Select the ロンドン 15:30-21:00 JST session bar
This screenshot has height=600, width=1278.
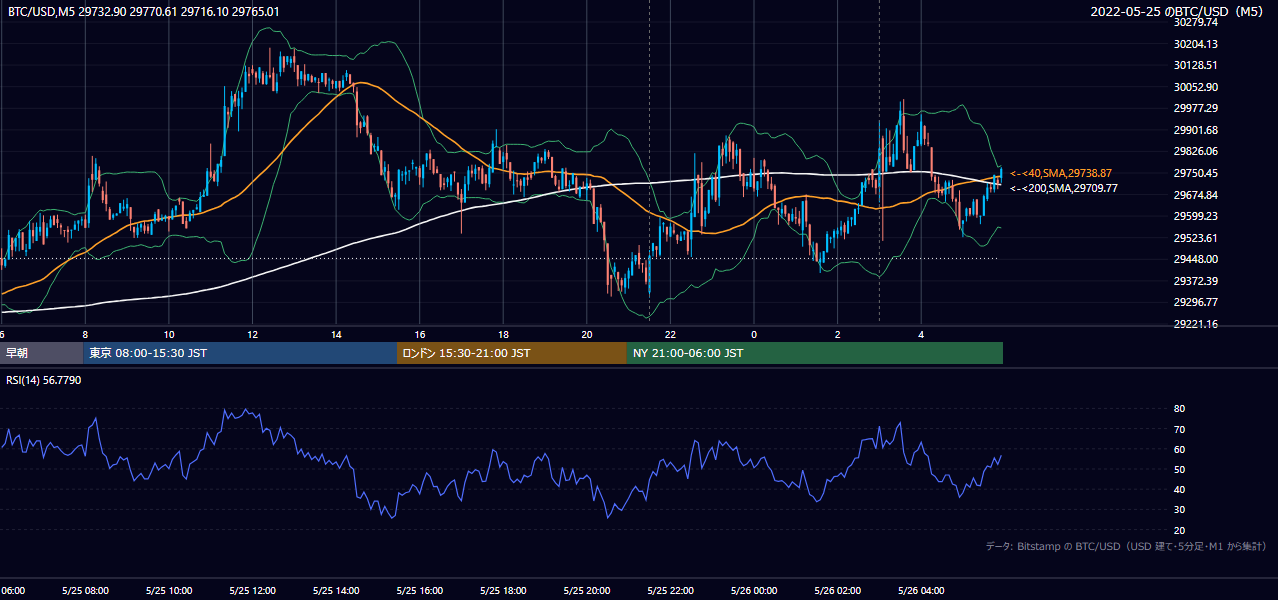(x=512, y=353)
